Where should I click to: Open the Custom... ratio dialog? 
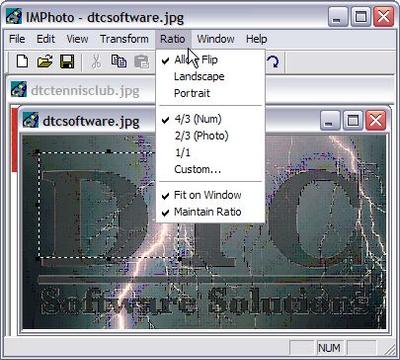click(210, 169)
